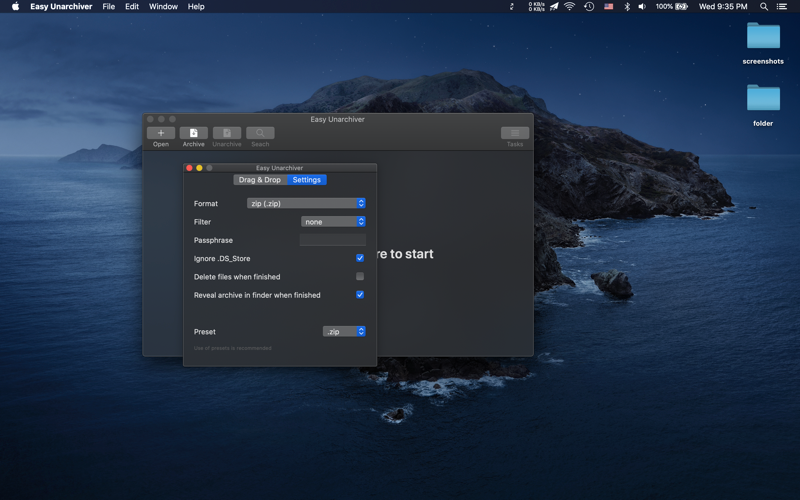The image size is (800, 500).
Task: Open the Help menu
Action: point(196,7)
